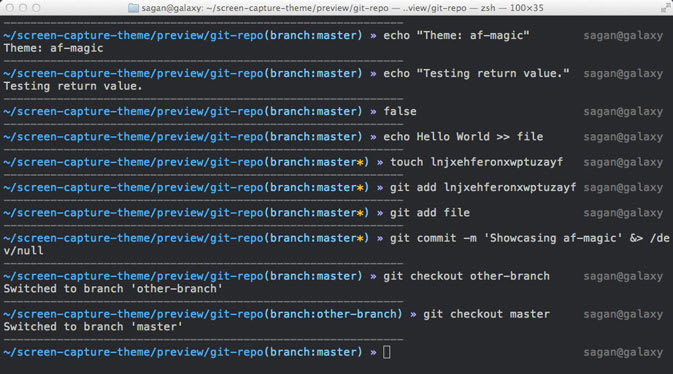Click the blue path on the last empty prompt
This screenshot has width=673, height=374.
133,353
